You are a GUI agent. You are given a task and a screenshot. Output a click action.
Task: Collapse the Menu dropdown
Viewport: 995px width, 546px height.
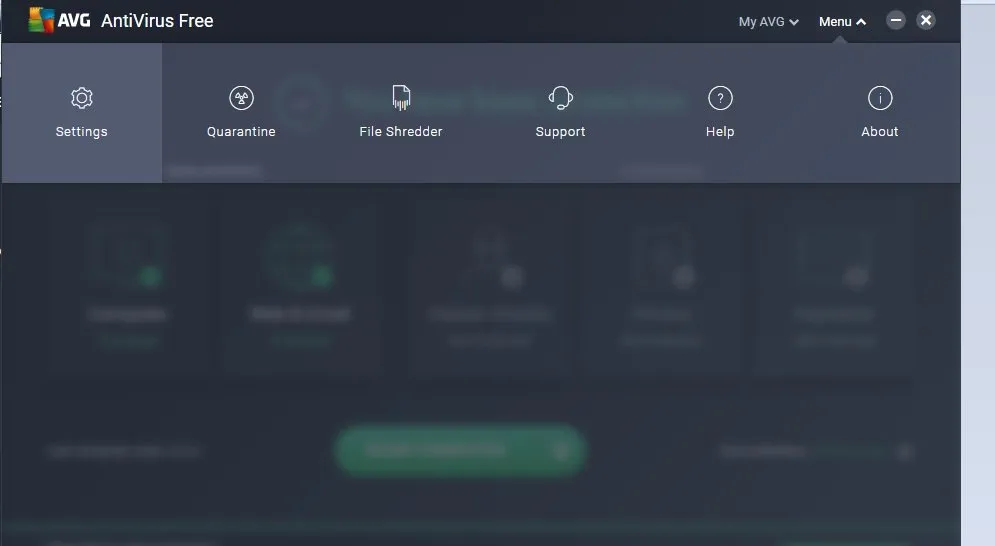coord(842,22)
